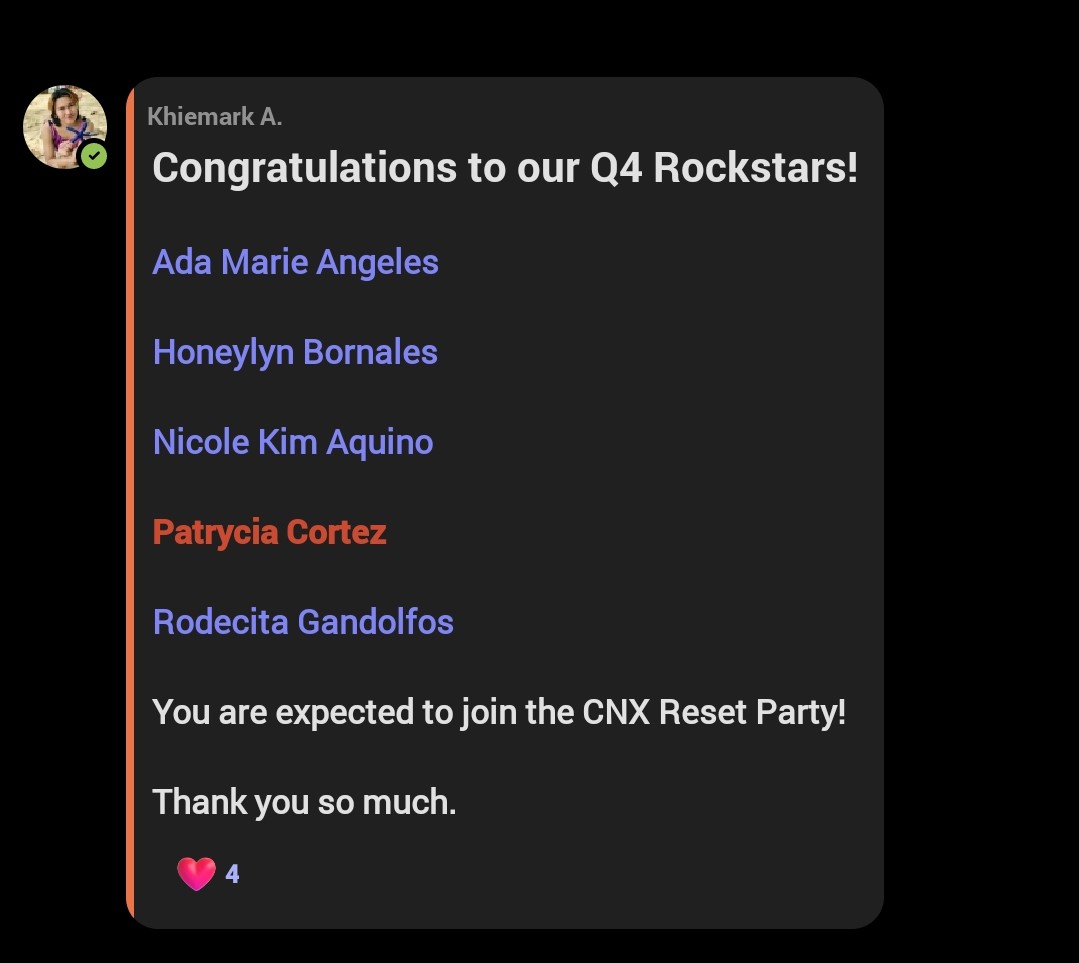Click the orange accent bar beside message
The height and width of the screenshot is (963, 1079).
point(131,500)
